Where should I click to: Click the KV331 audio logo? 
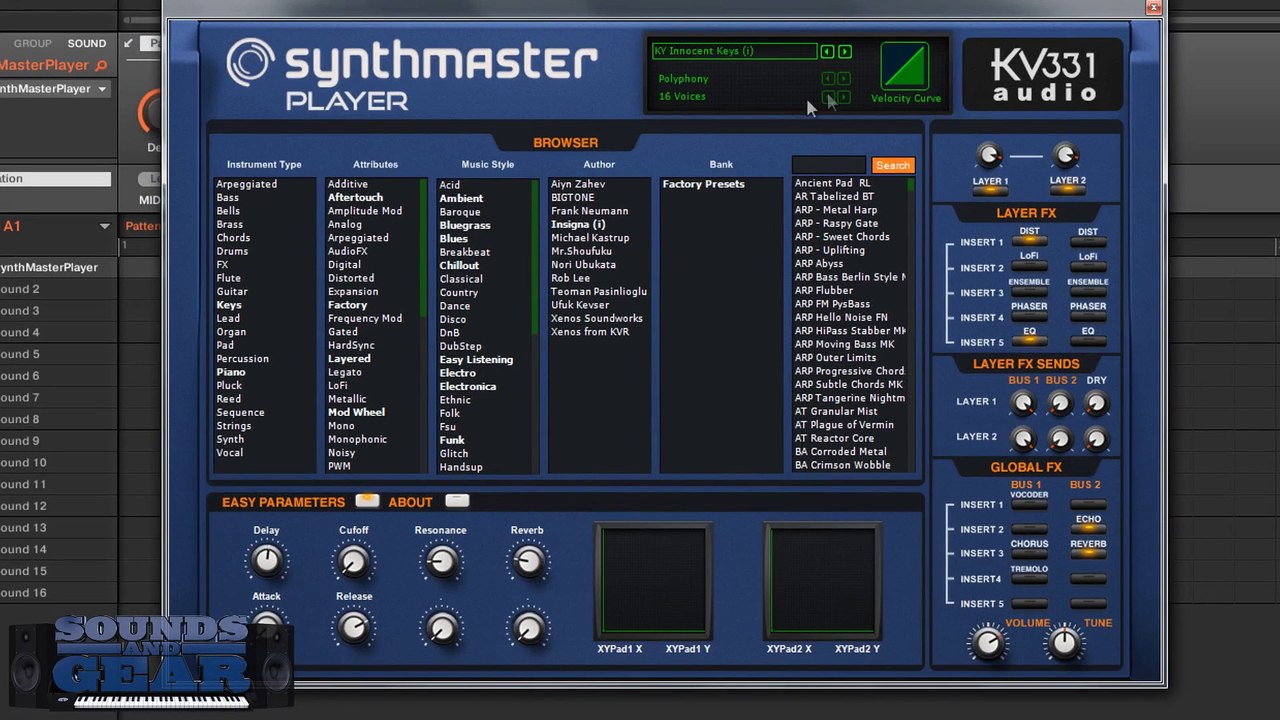[1043, 76]
